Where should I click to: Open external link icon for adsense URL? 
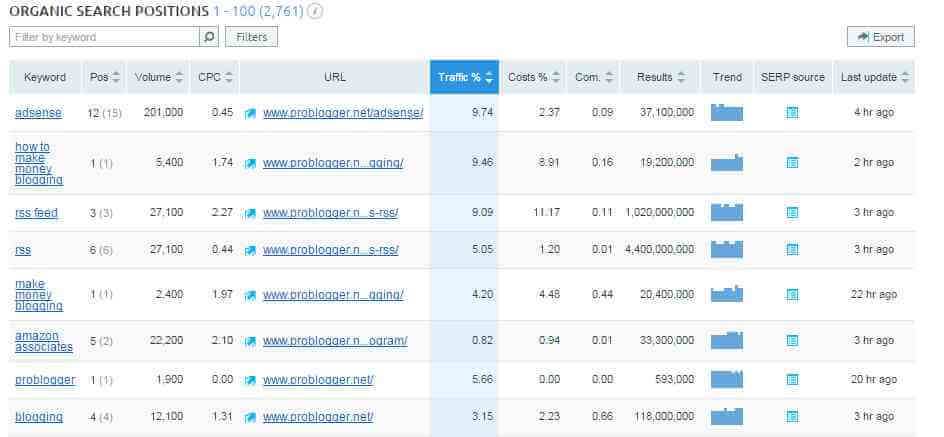click(x=250, y=113)
